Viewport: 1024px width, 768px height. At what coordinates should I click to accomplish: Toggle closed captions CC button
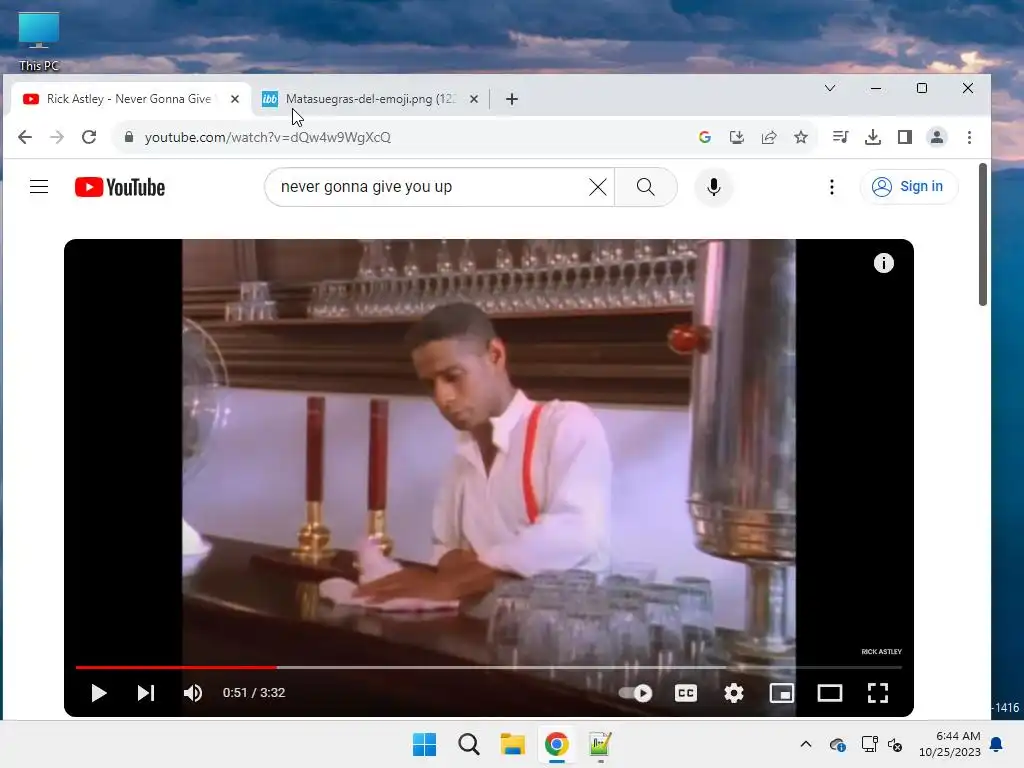(686, 693)
